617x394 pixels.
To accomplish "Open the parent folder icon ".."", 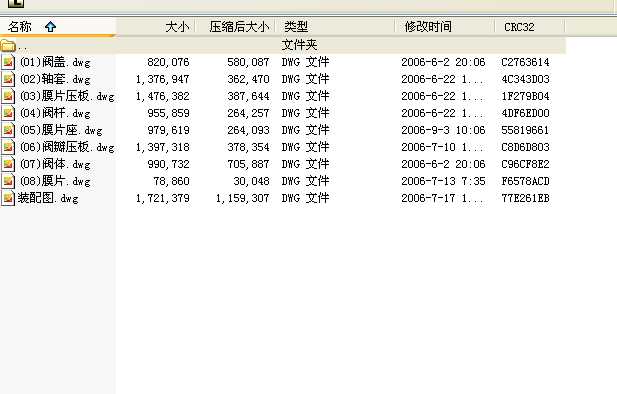I will tap(8, 46).
